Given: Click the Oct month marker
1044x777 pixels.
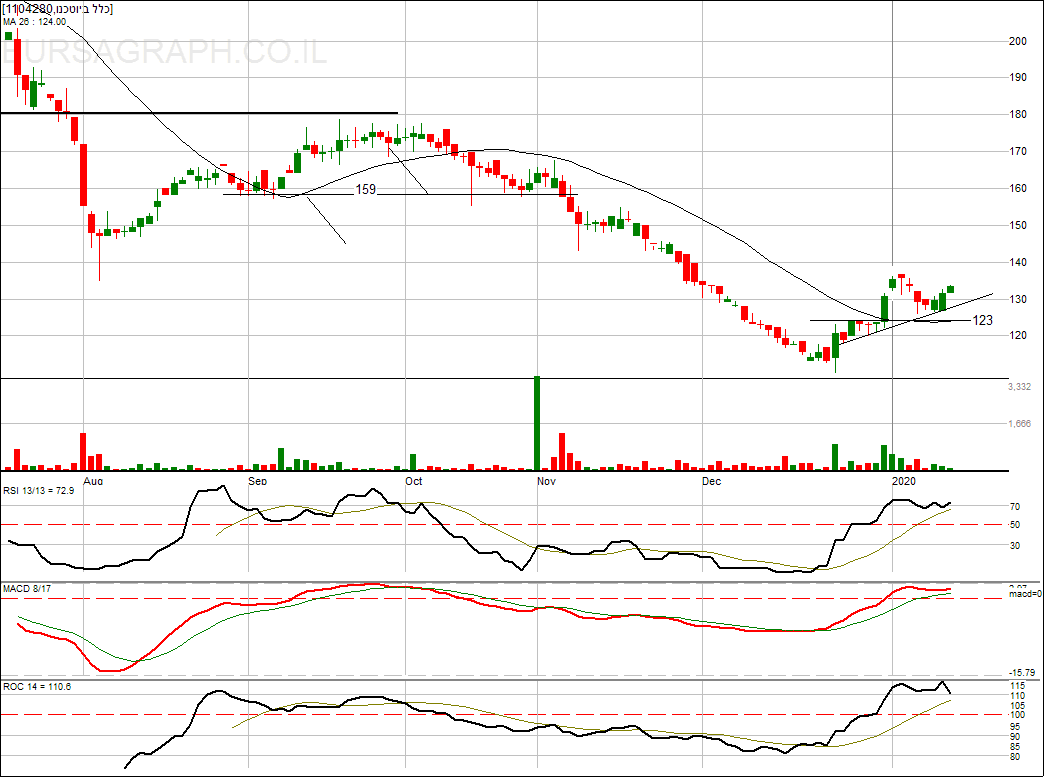Looking at the screenshot, I should 412,481.
